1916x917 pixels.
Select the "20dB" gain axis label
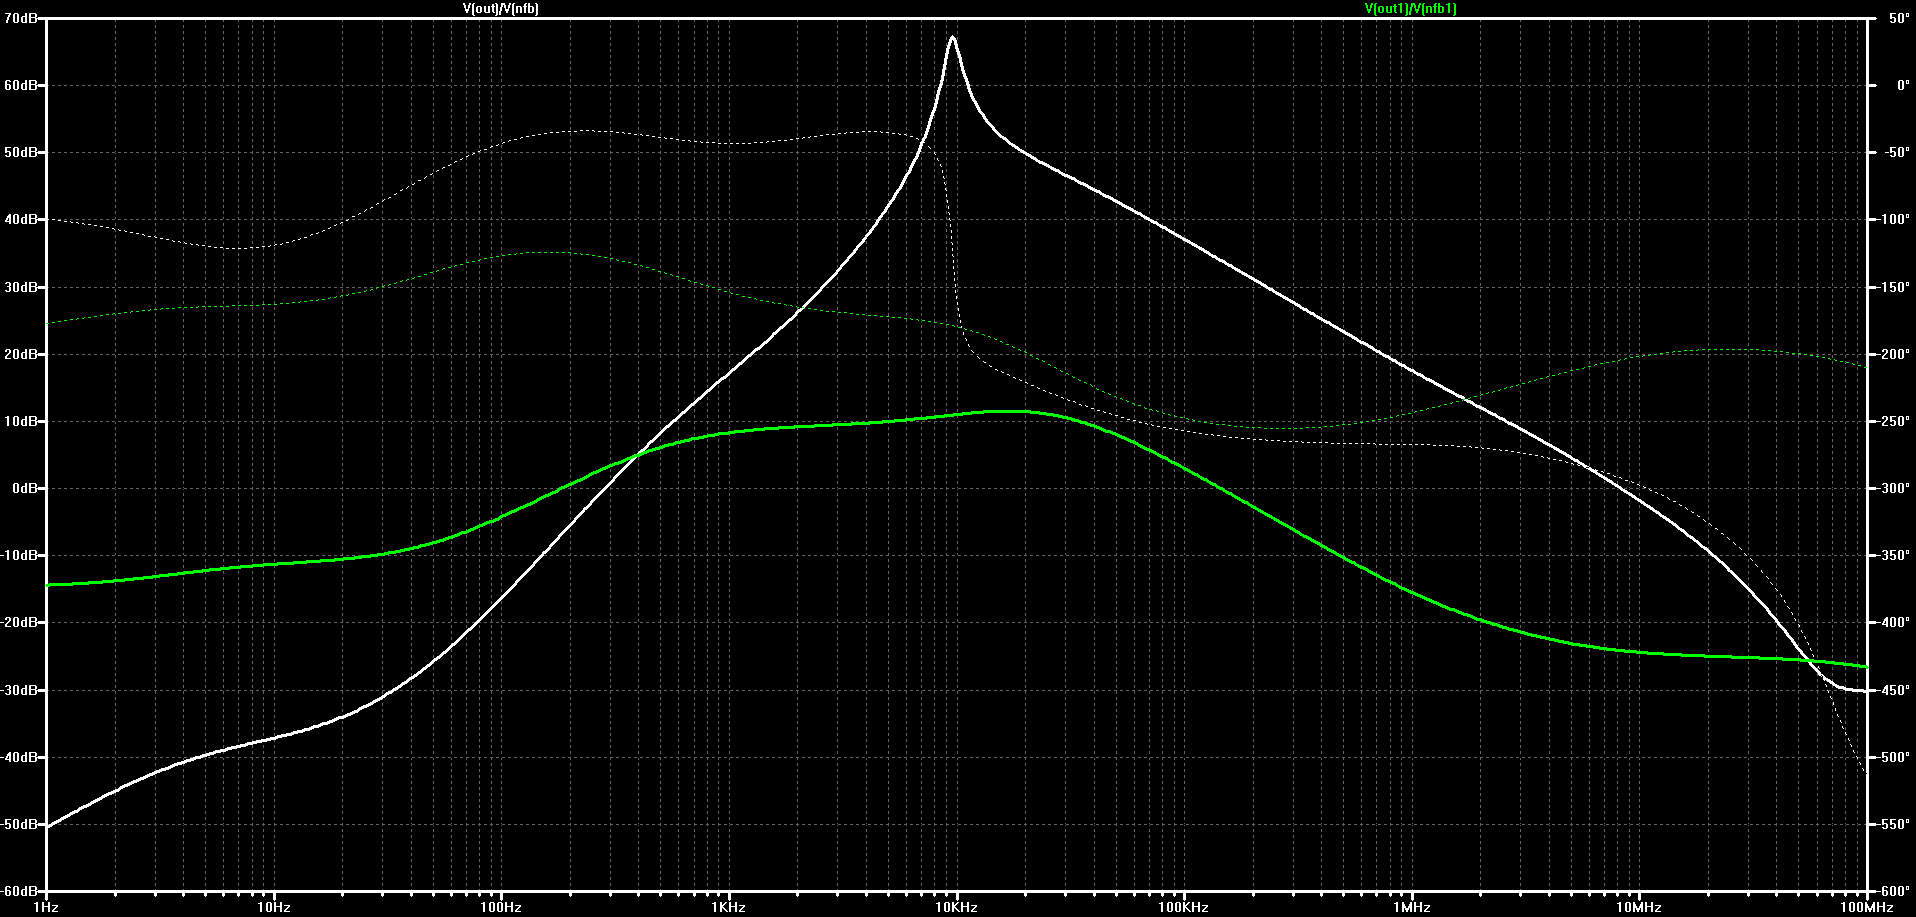21,354
